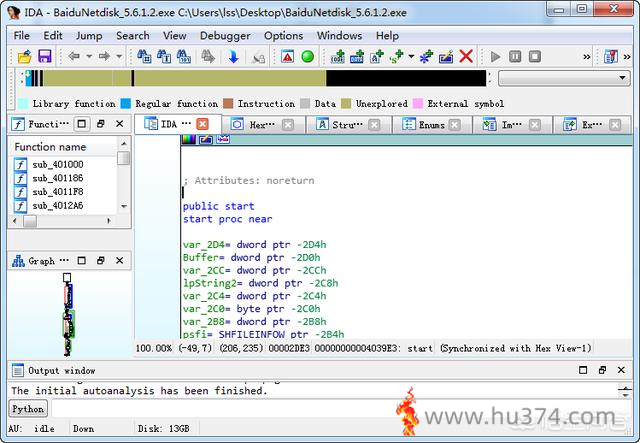This screenshot has height=443, width=640.
Task: Float the Functions window panel
Action: click(x=100, y=124)
